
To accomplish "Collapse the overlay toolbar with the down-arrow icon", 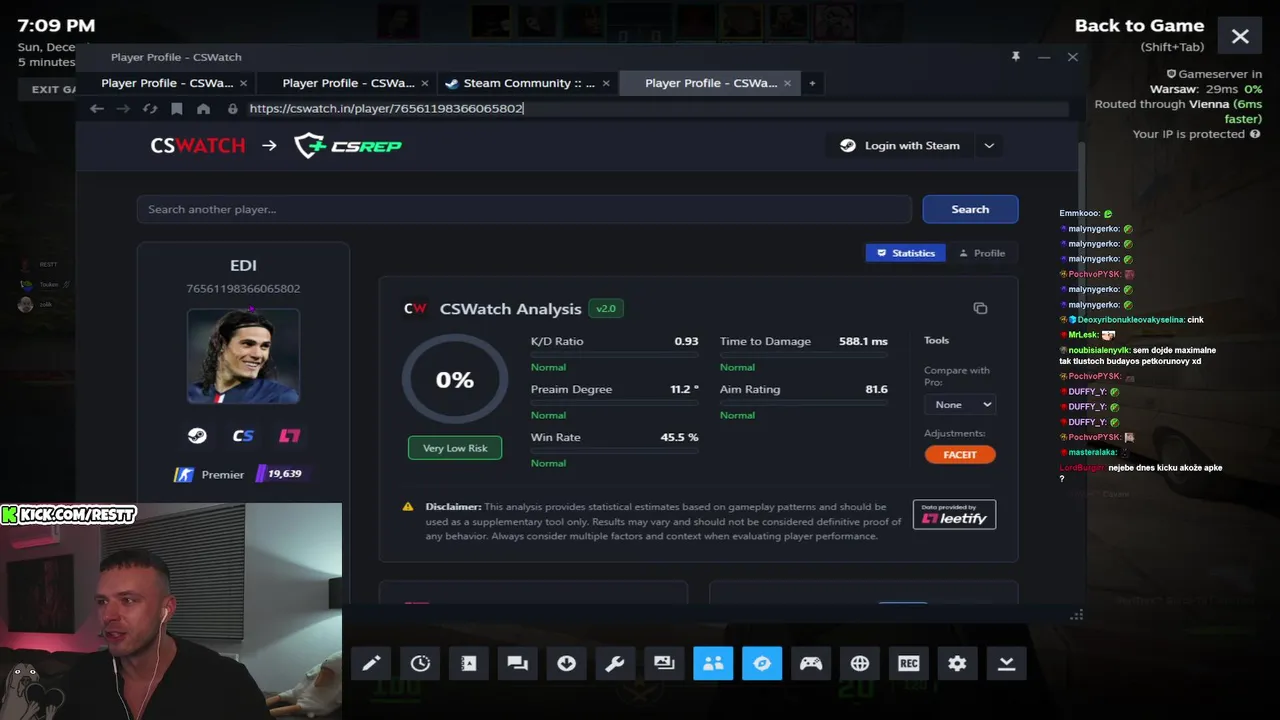I will 1007,663.
